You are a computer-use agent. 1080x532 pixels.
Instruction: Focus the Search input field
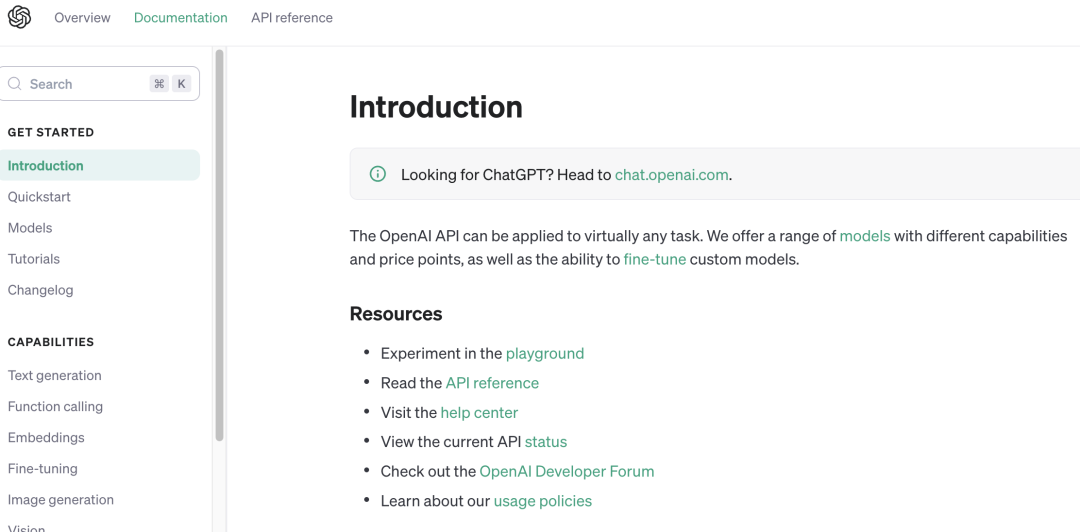(99, 83)
